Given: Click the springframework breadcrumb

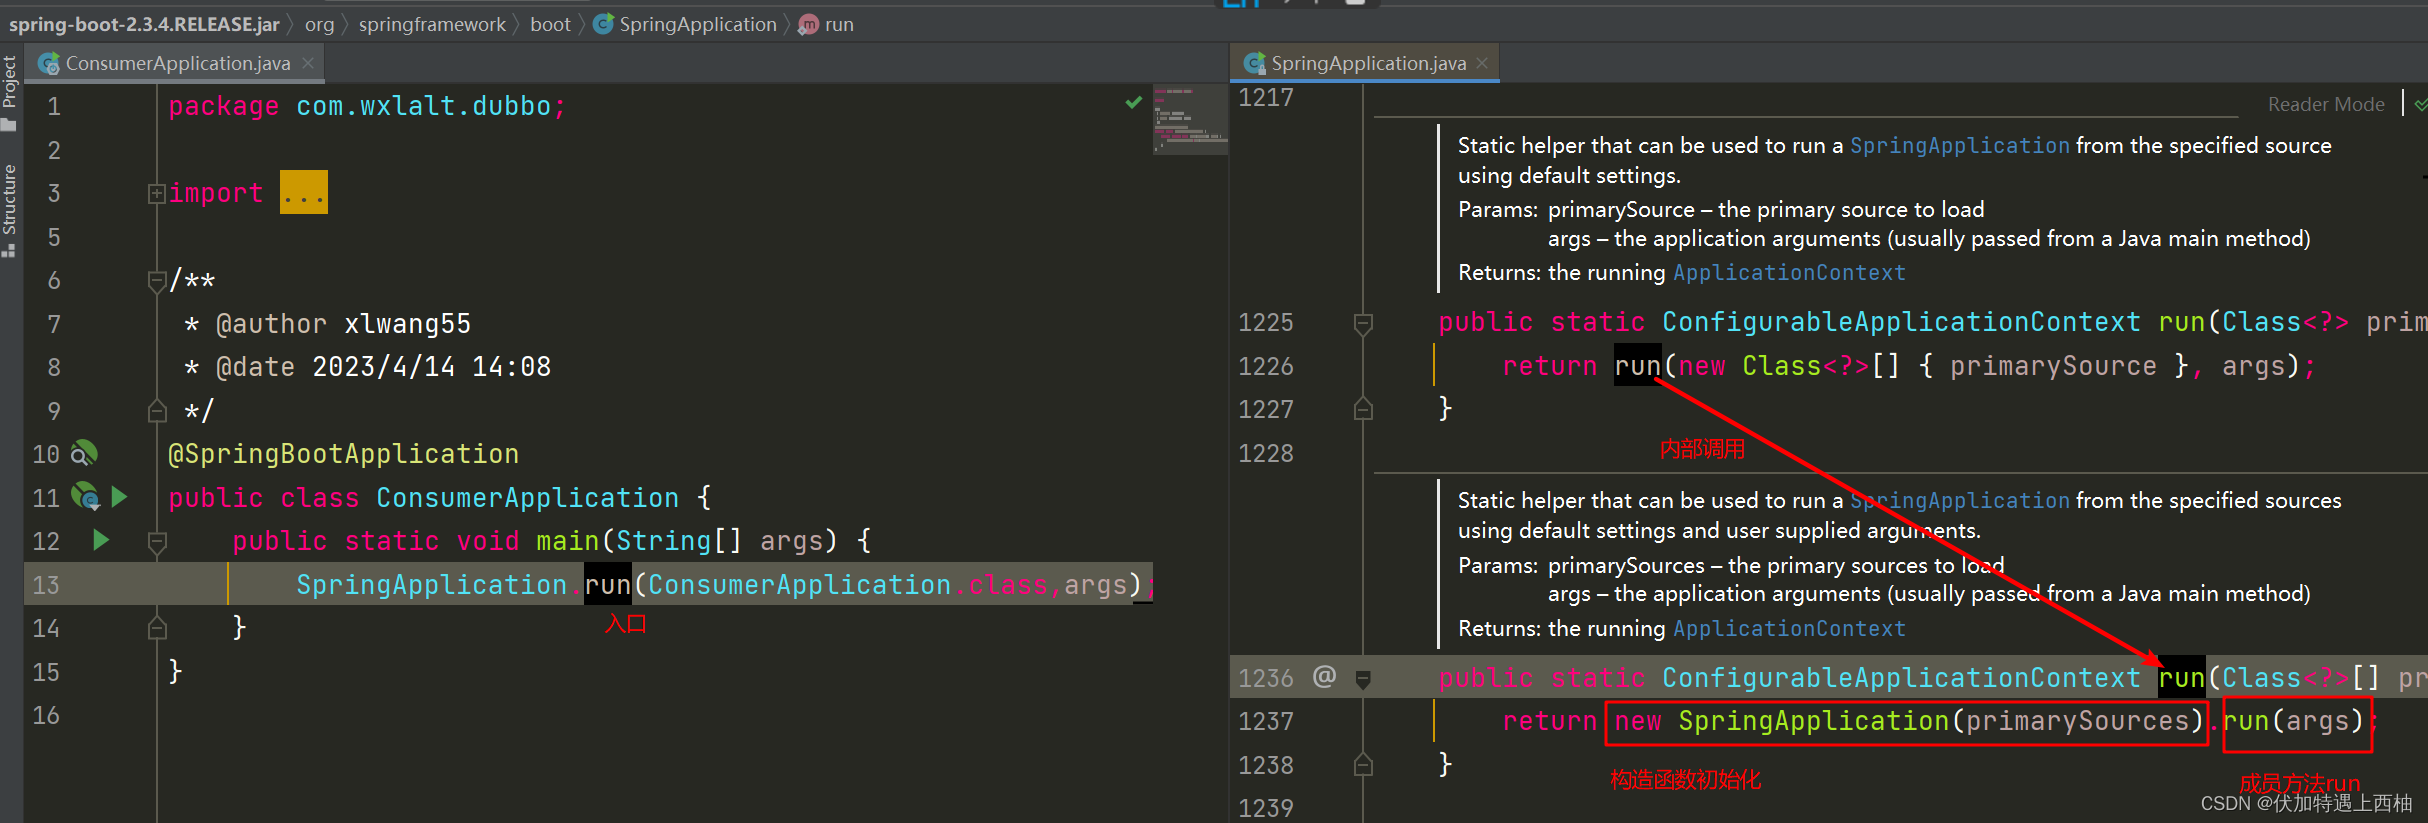Looking at the screenshot, I should pos(432,24).
